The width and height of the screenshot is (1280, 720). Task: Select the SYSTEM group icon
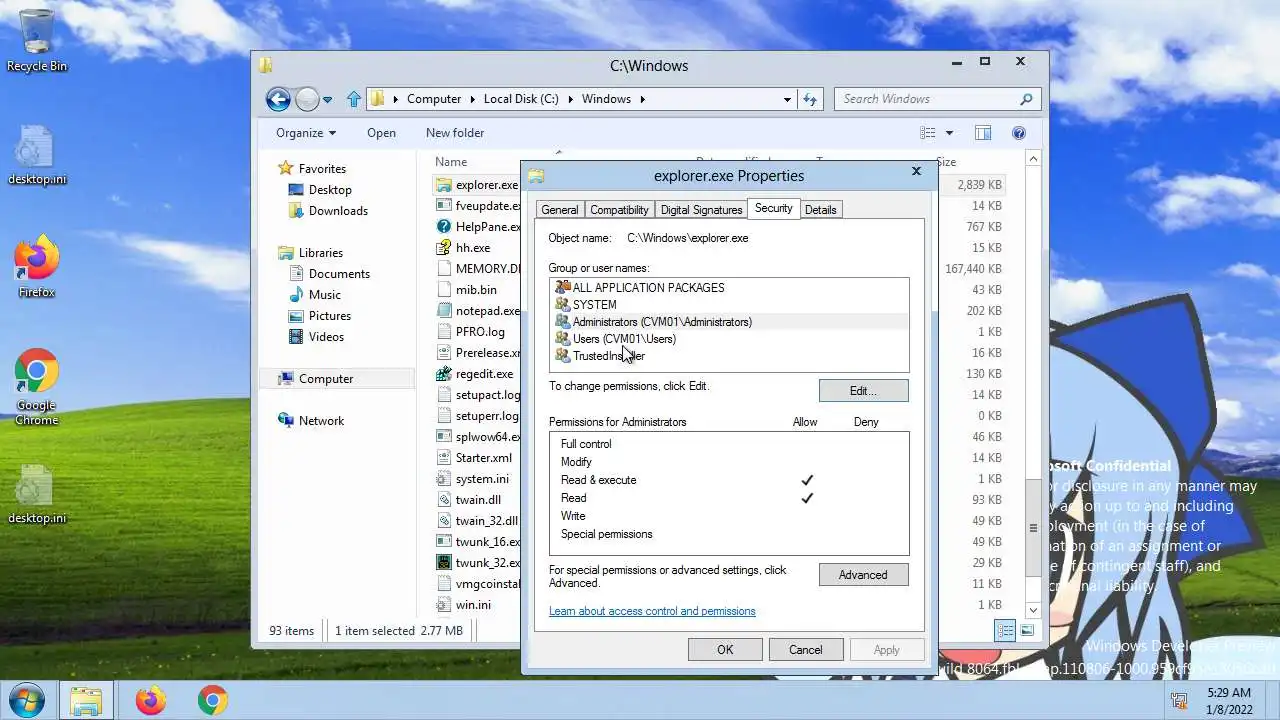[x=562, y=305]
